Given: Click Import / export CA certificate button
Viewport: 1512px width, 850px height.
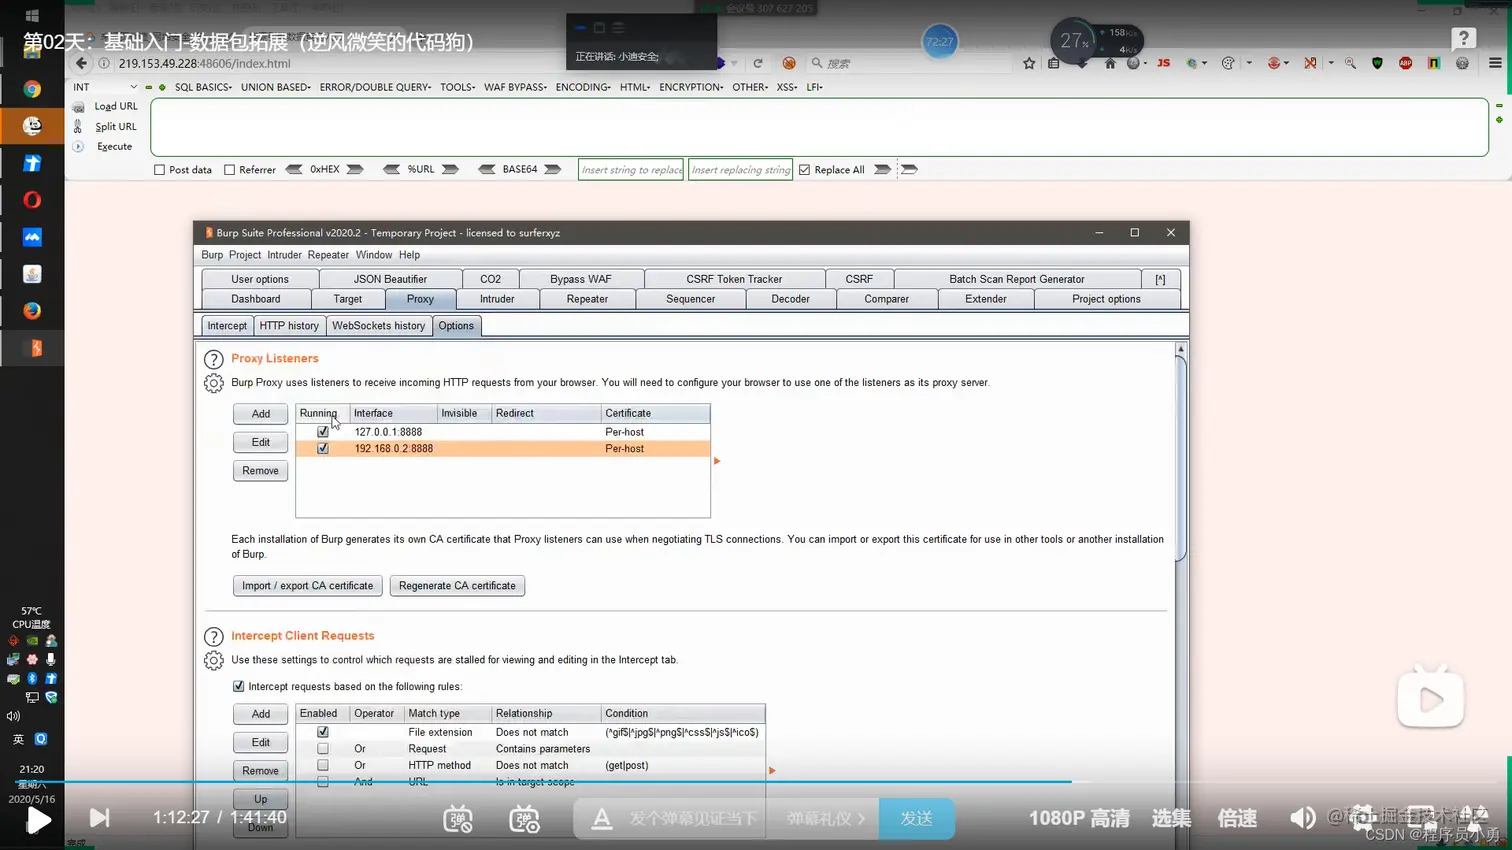Looking at the screenshot, I should click(x=307, y=586).
